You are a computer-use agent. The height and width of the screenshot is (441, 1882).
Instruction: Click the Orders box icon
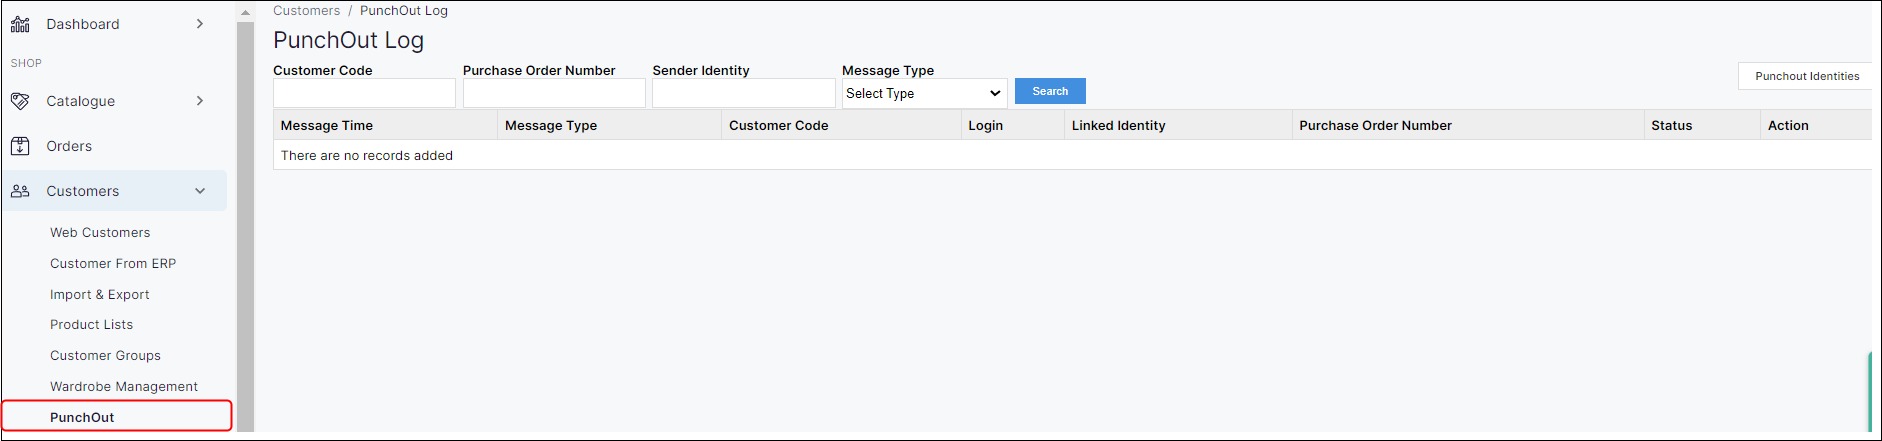(20, 146)
